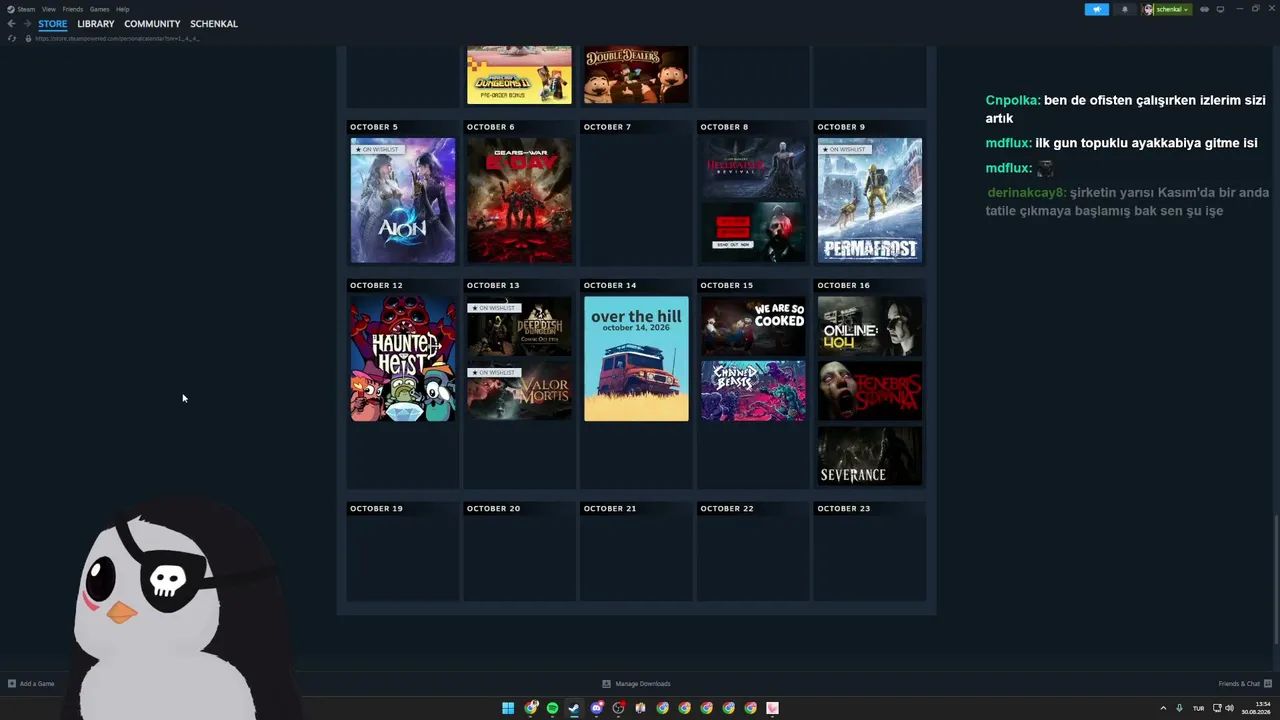Switch to the LIBRARY tab
Image resolution: width=1280 pixels, height=720 pixels.
pyautogui.click(x=96, y=24)
